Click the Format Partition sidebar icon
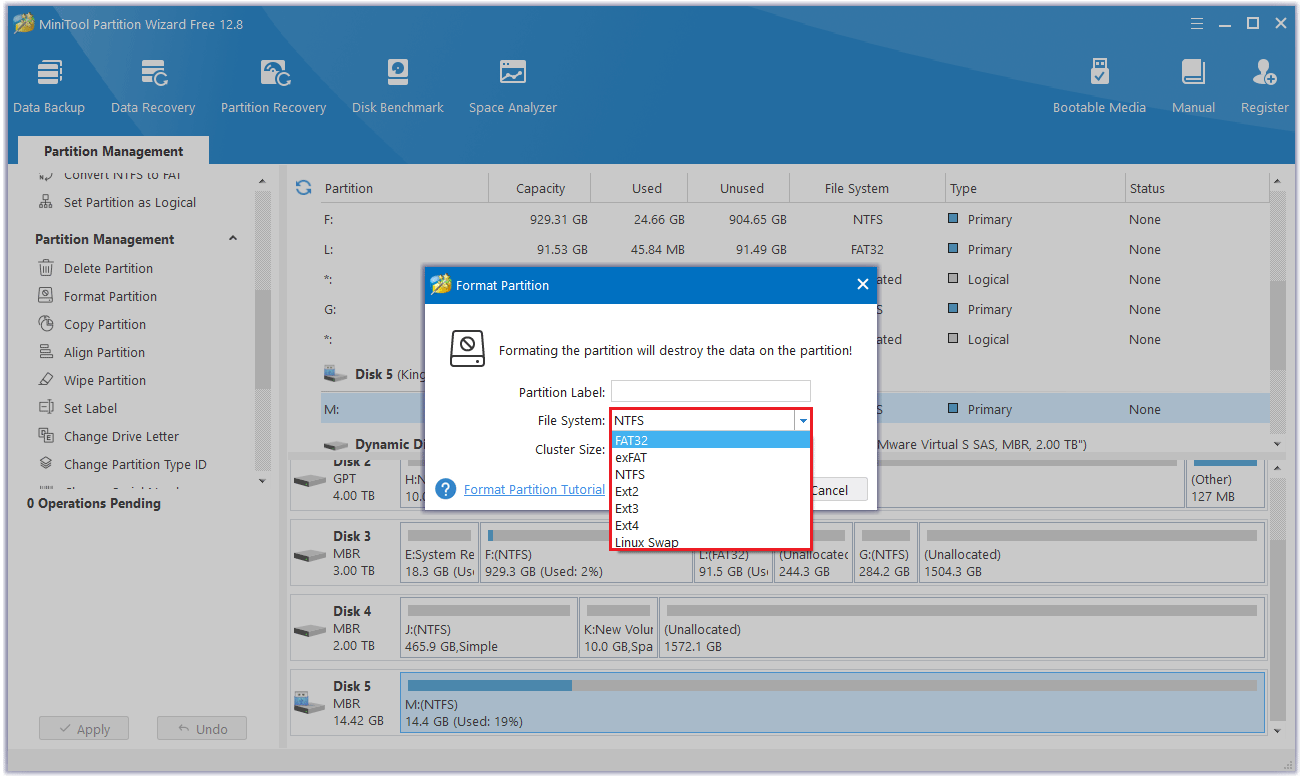This screenshot has width=1300, height=777. 46,296
